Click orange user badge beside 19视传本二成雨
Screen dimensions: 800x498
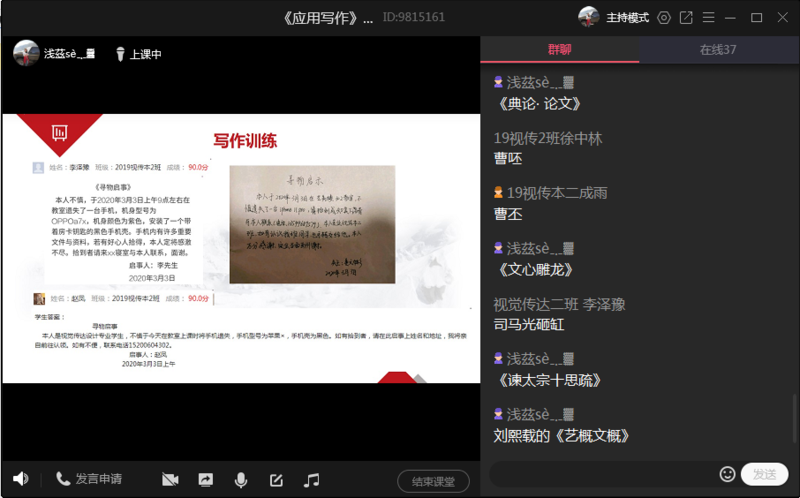coord(498,192)
